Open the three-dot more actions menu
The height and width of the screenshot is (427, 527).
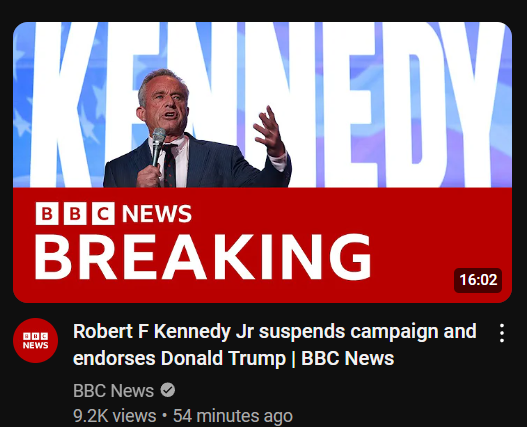pos(501,333)
